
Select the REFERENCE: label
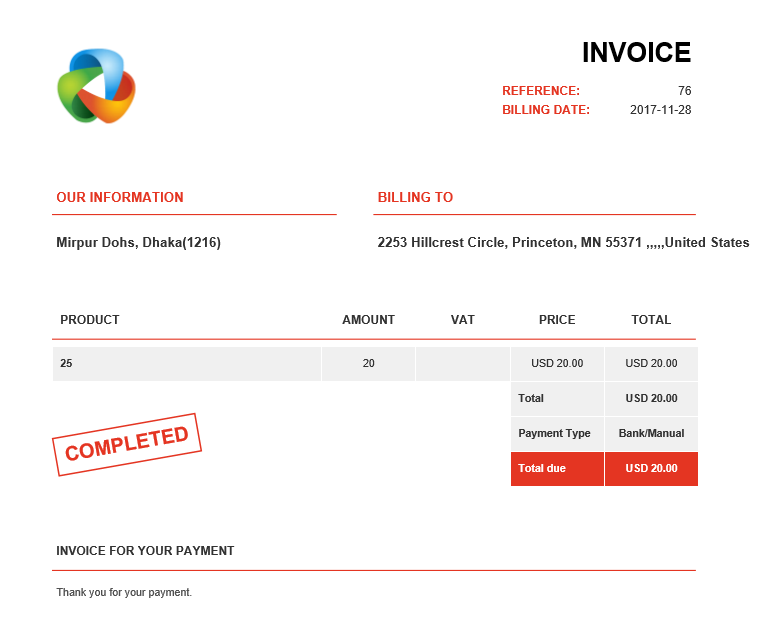540,91
